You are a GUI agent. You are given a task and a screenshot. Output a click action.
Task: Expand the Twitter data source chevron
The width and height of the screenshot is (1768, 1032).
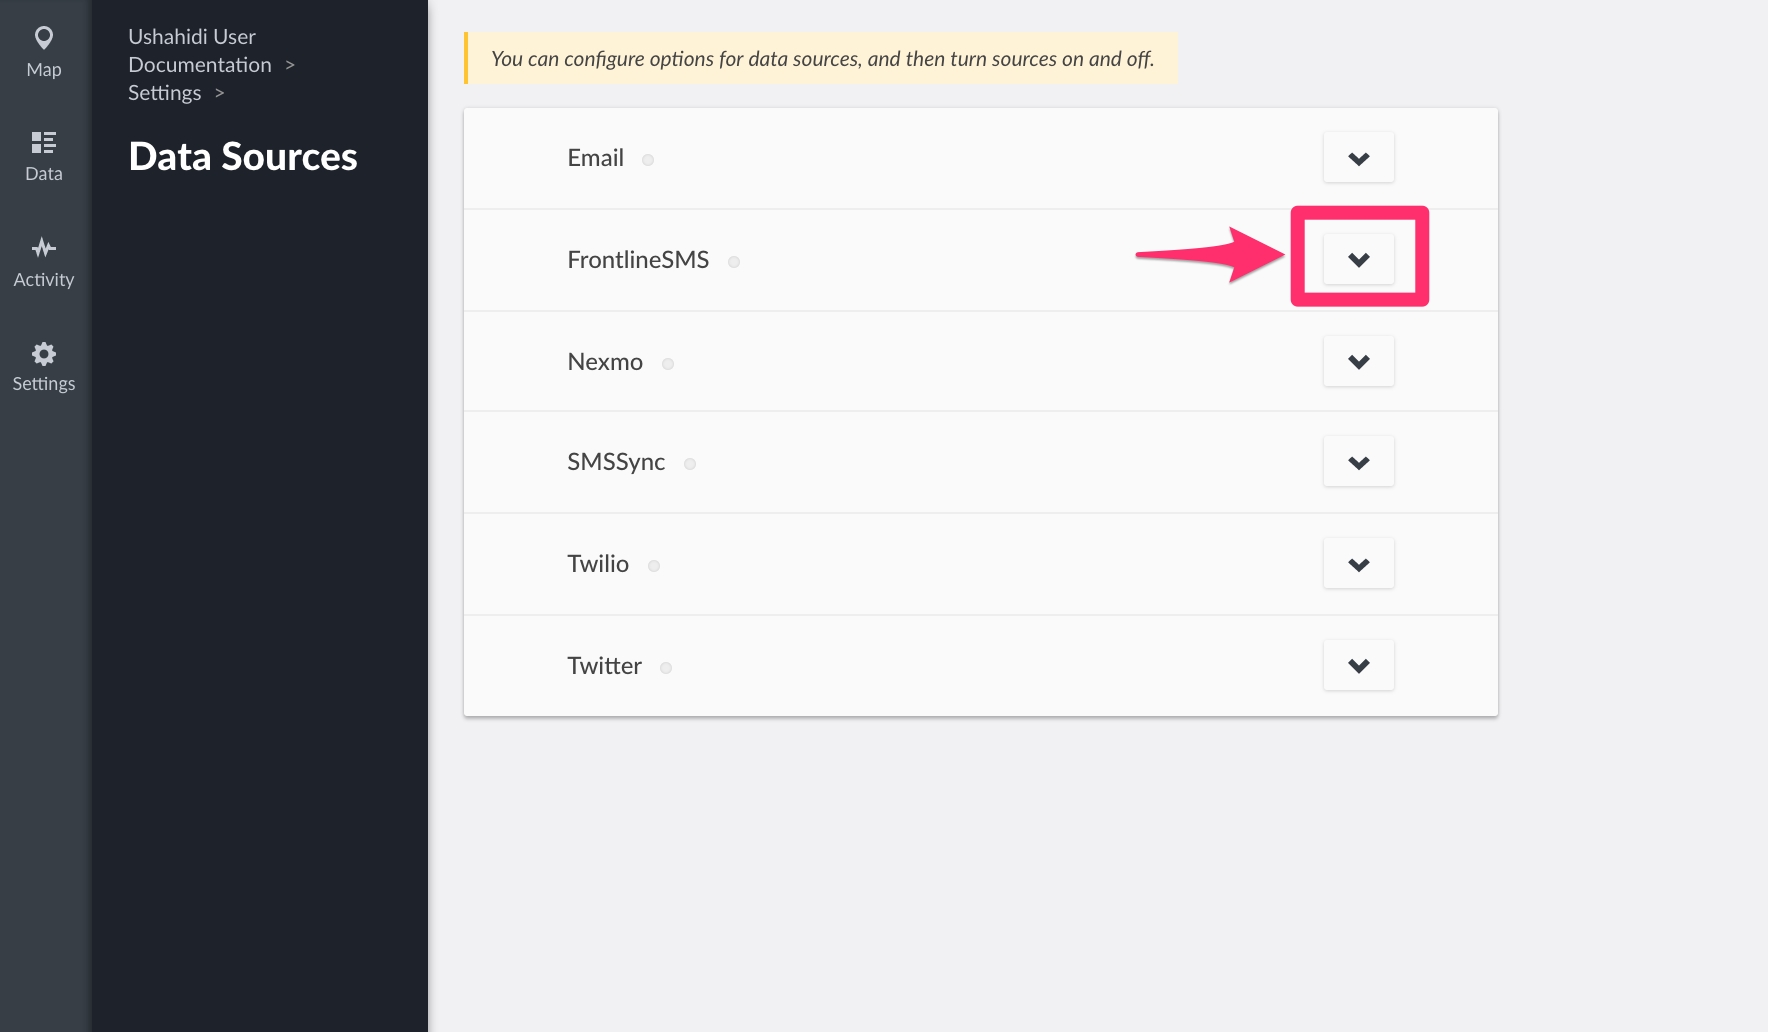click(x=1358, y=666)
